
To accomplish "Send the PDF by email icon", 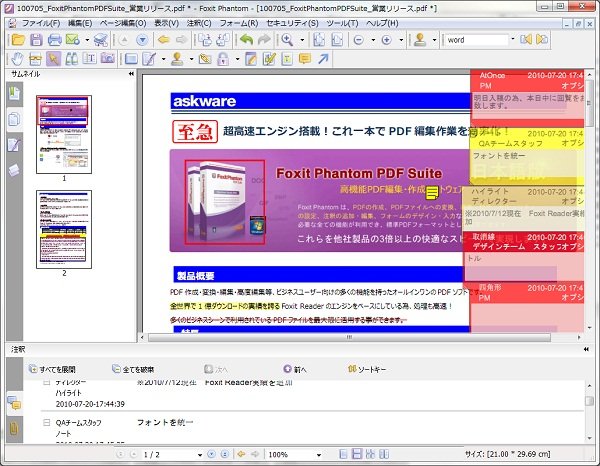I will 73,40.
